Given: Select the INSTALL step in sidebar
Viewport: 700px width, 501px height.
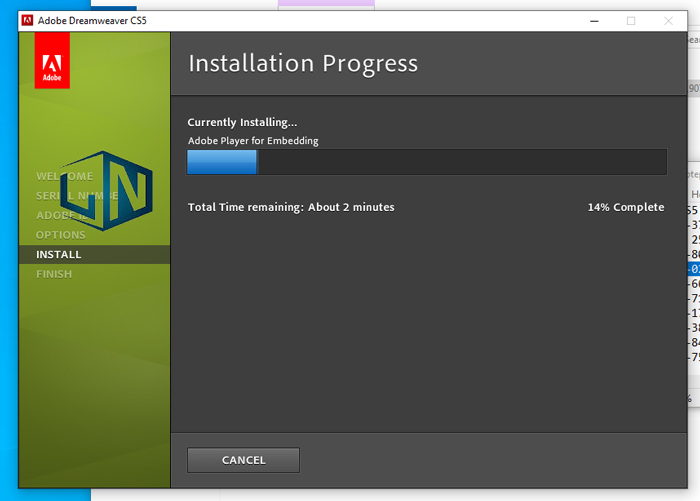Looking at the screenshot, I should [95, 255].
